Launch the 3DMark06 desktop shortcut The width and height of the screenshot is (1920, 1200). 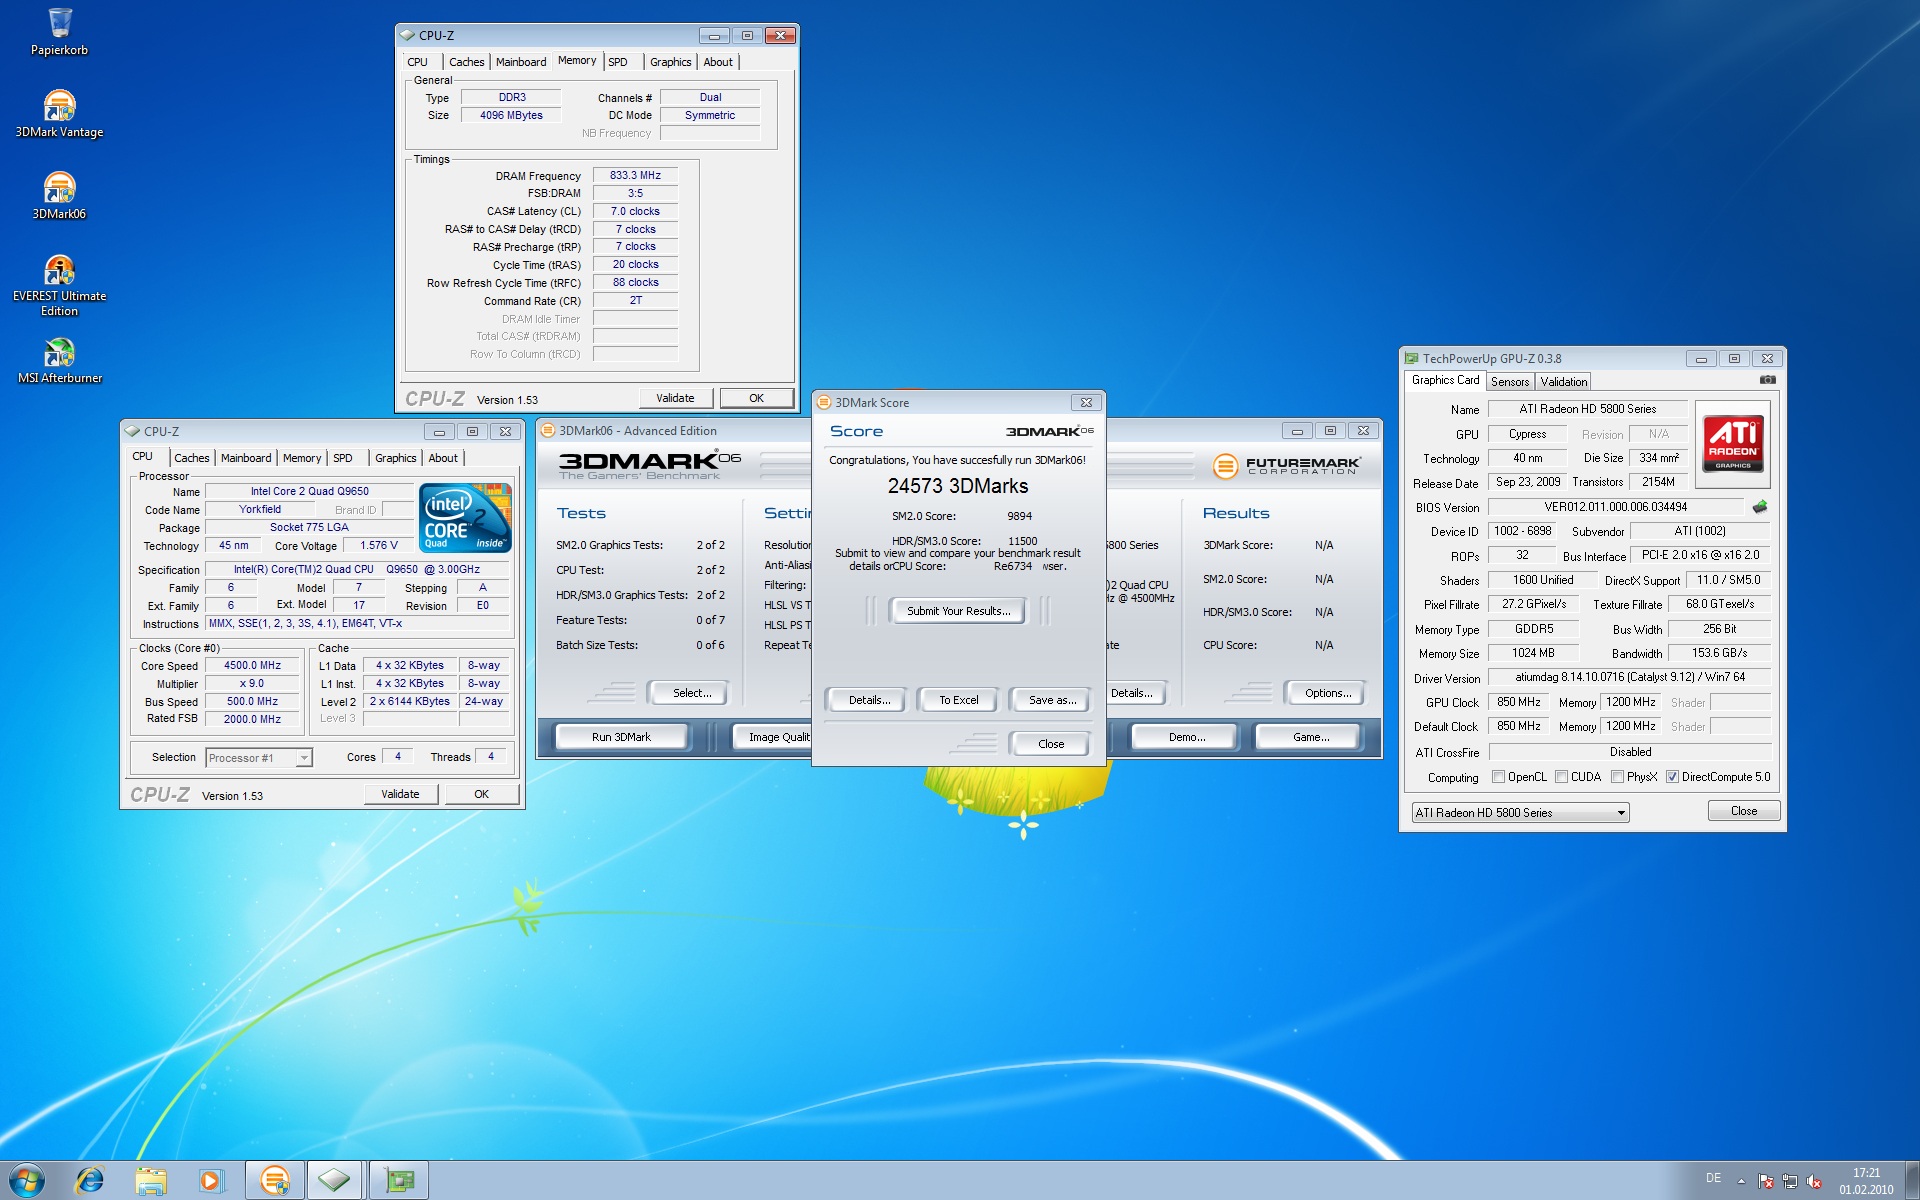pos(59,196)
